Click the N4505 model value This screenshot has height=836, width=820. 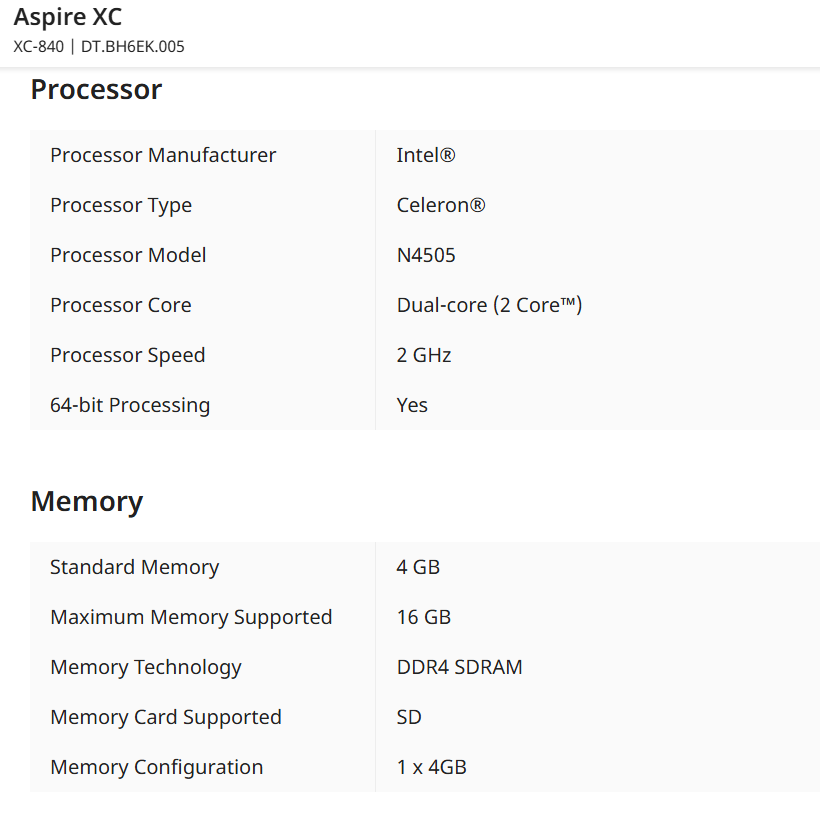tap(426, 255)
